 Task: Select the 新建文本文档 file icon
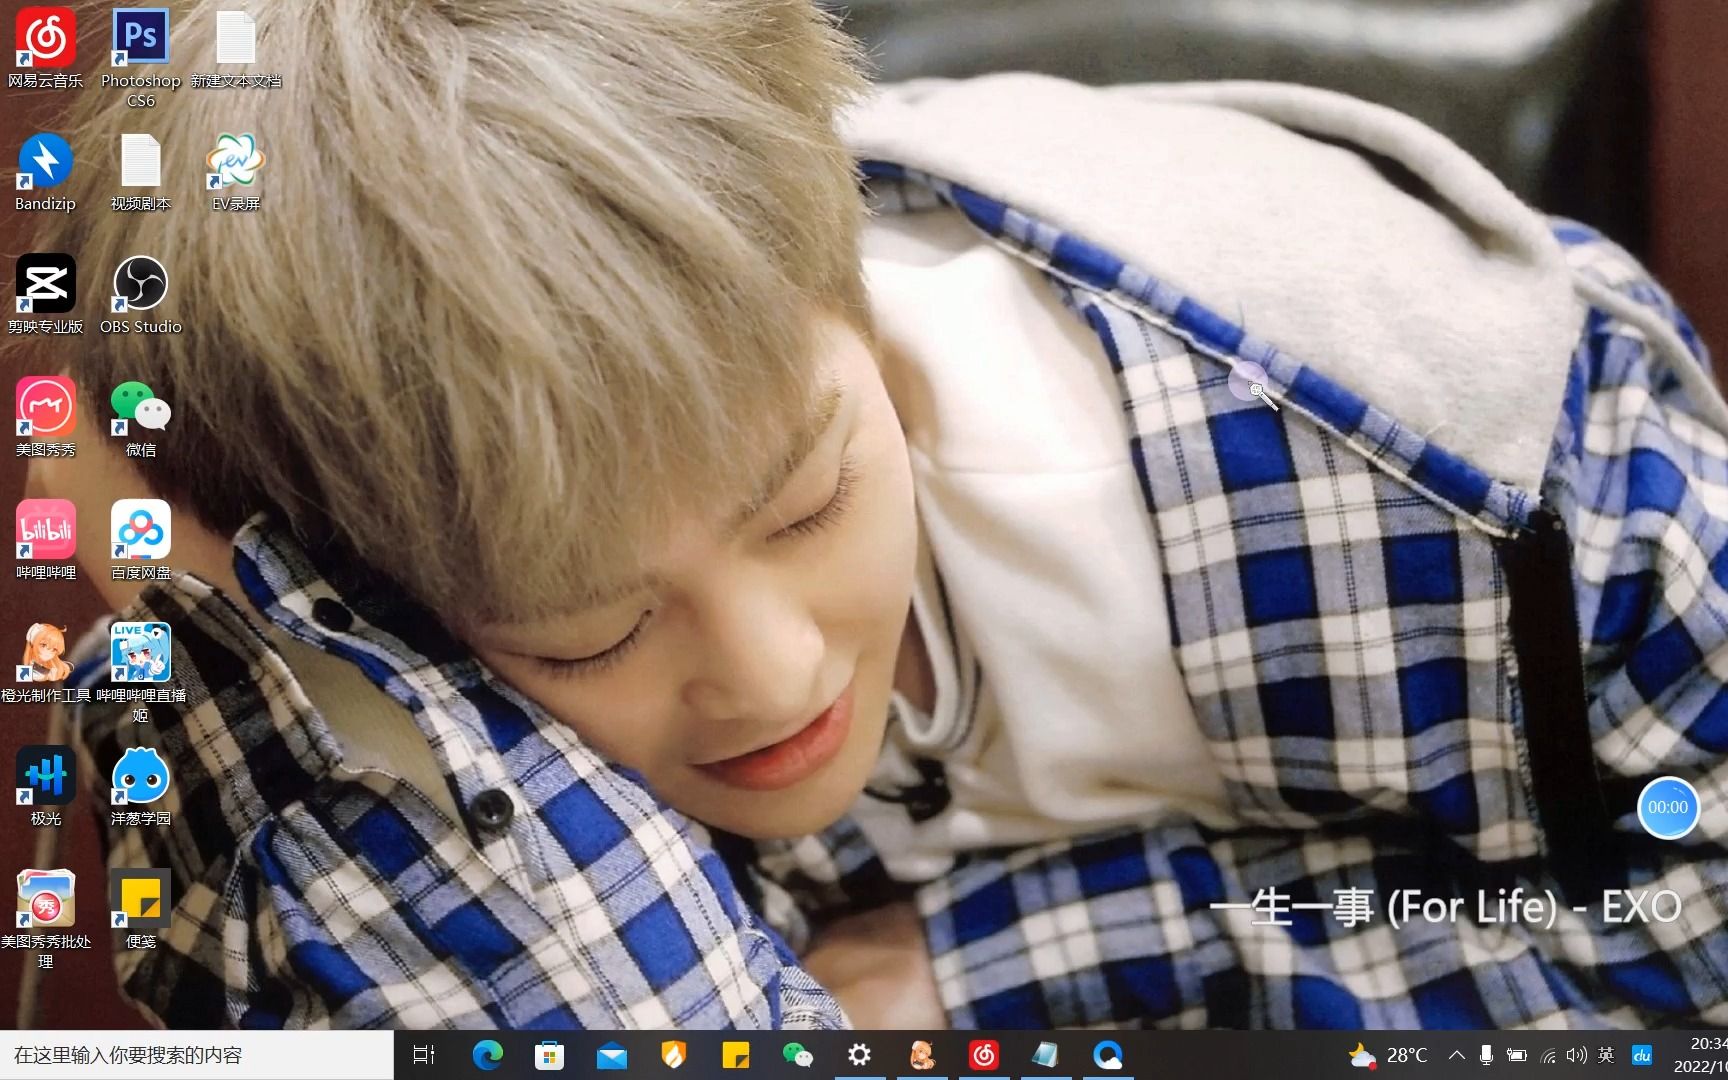coord(236,50)
